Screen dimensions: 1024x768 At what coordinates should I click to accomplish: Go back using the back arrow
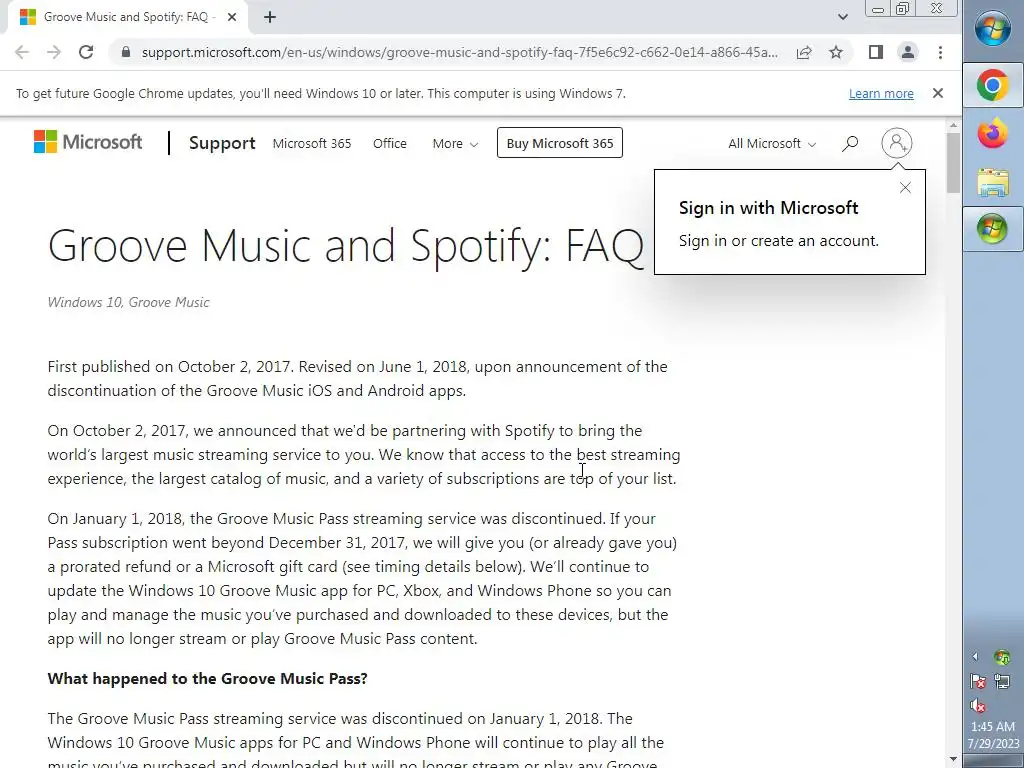[x=22, y=52]
